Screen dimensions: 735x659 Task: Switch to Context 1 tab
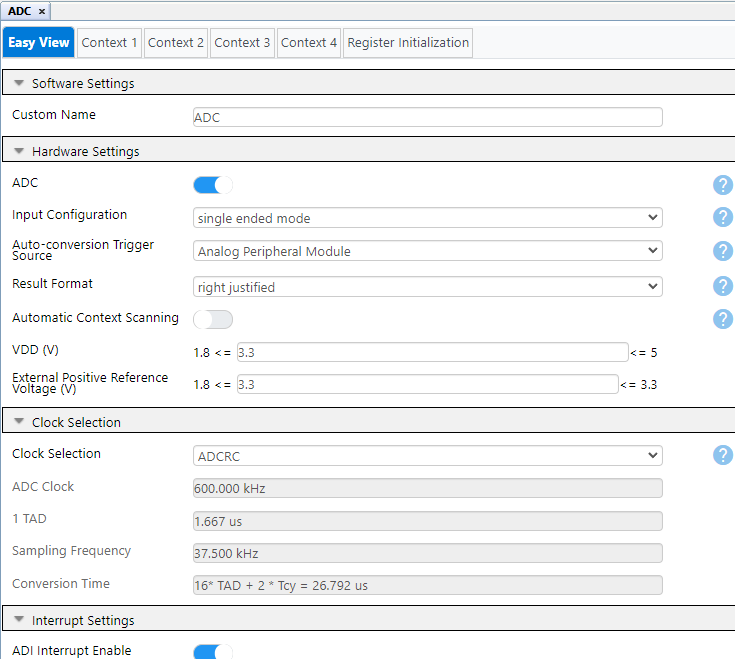[x=109, y=43]
